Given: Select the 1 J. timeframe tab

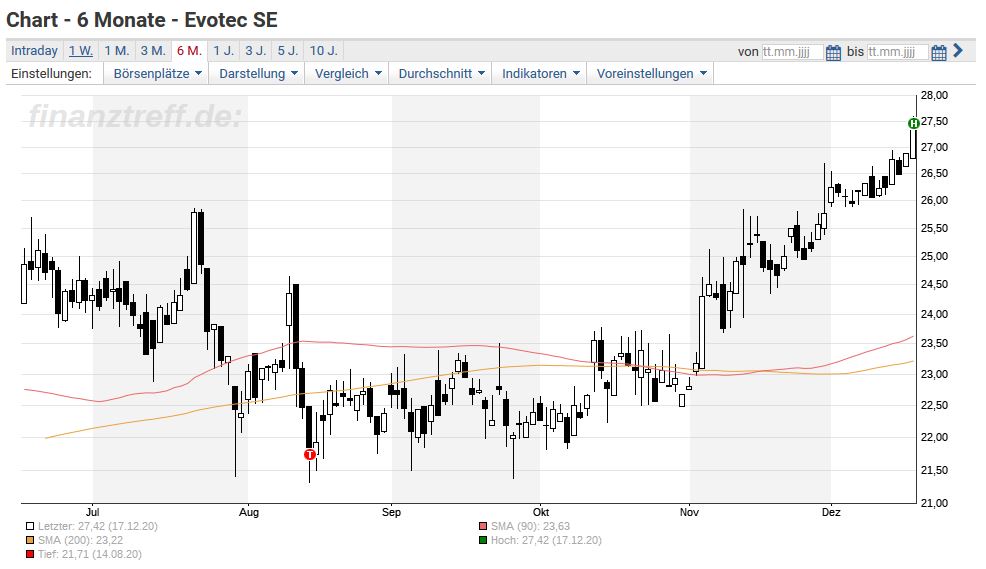Looking at the screenshot, I should click(x=223, y=51).
